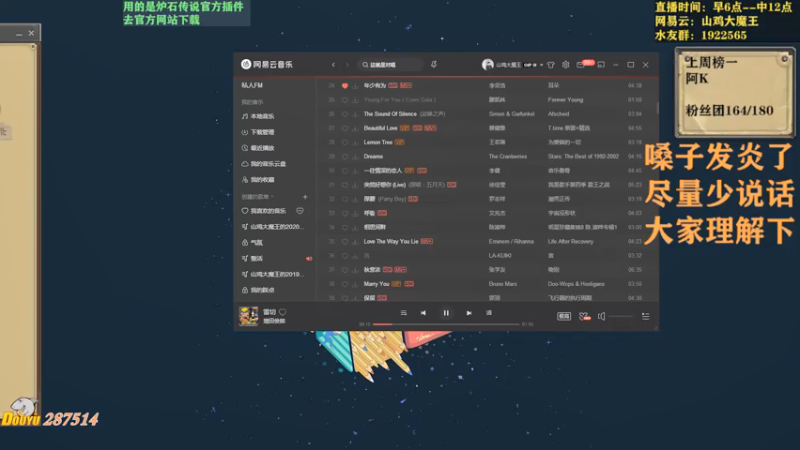
Task: Open the messages mail icon
Action: 581,65
